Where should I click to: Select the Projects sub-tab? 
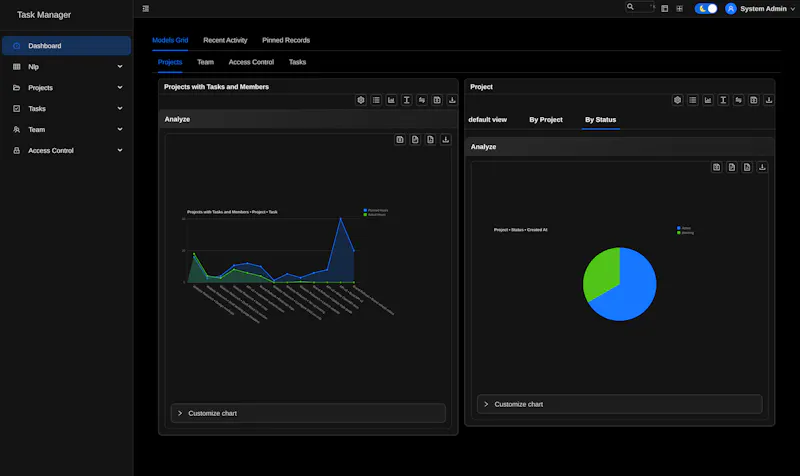[170, 62]
